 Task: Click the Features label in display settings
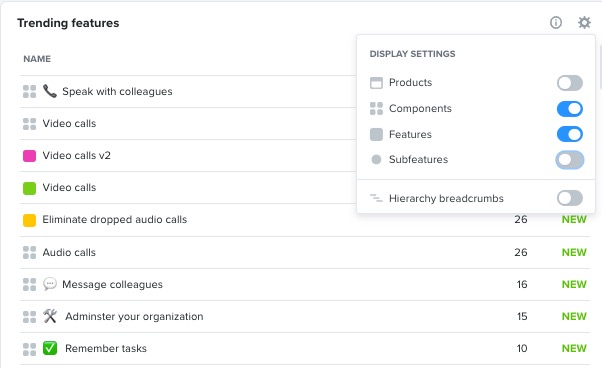click(x=410, y=134)
